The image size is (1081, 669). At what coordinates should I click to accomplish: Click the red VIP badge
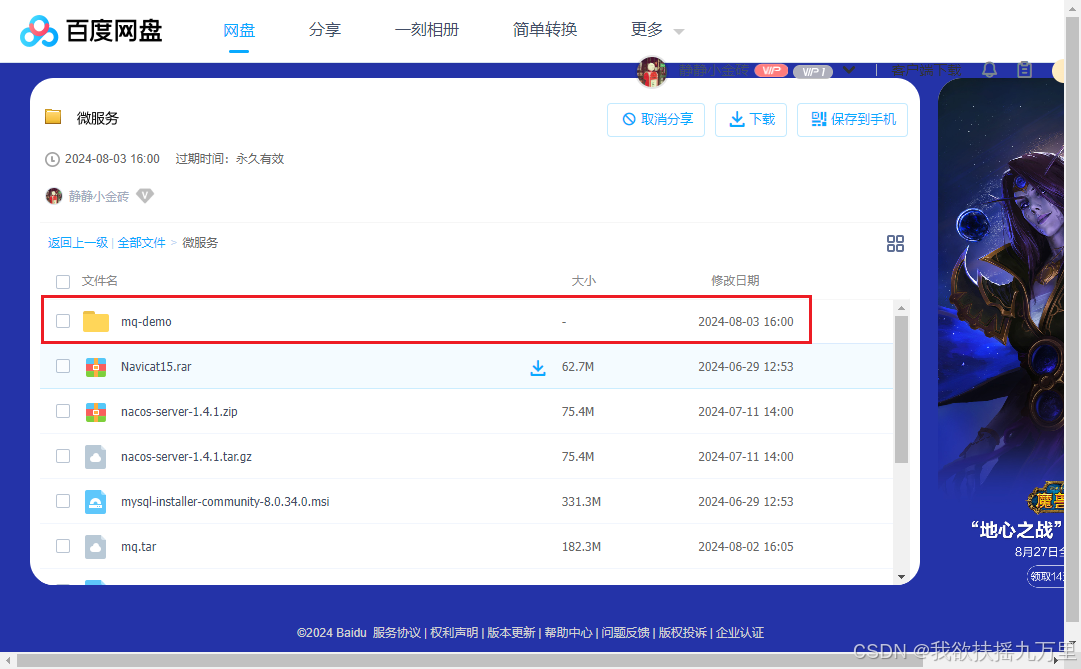(x=771, y=70)
